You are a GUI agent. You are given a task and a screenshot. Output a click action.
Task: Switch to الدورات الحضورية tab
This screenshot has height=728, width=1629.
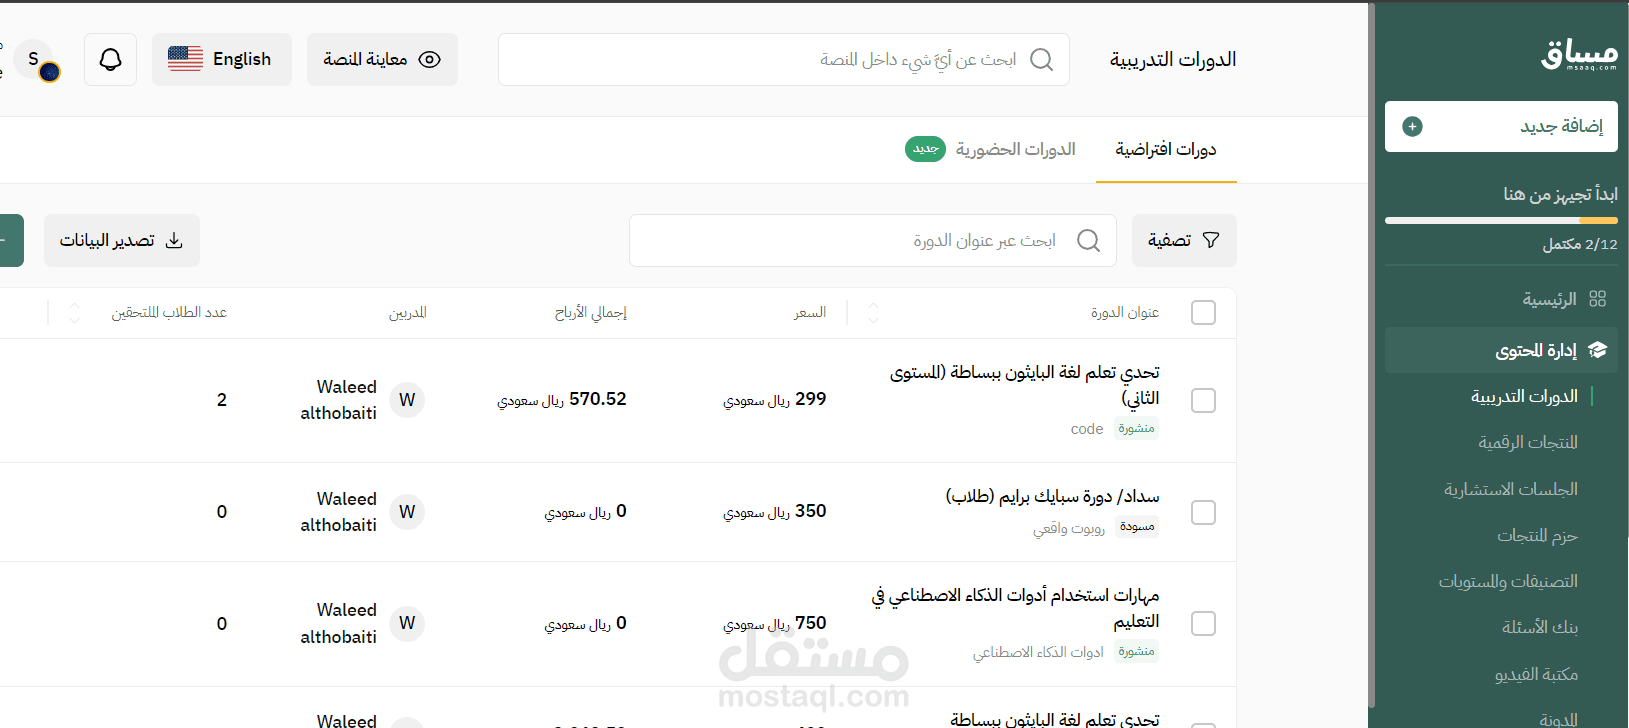coord(1015,149)
